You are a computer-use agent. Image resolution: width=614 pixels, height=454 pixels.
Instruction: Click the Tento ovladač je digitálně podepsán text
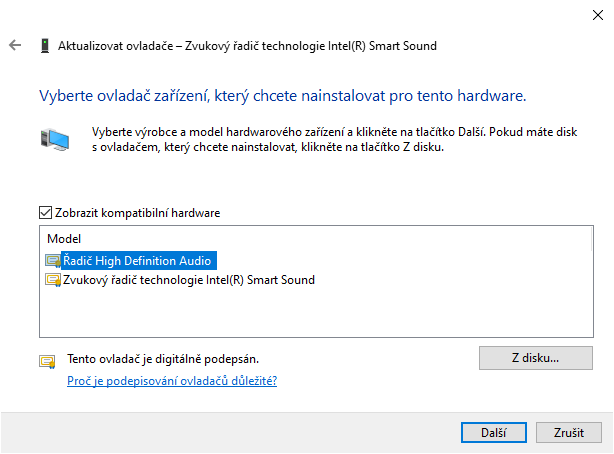click(x=163, y=359)
